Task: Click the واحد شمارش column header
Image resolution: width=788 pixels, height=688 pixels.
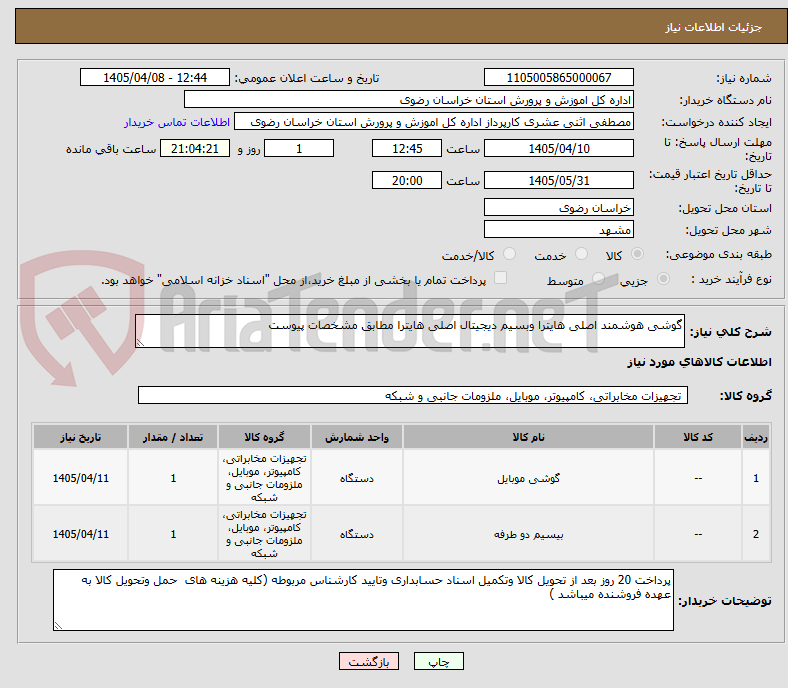Action: point(356,437)
